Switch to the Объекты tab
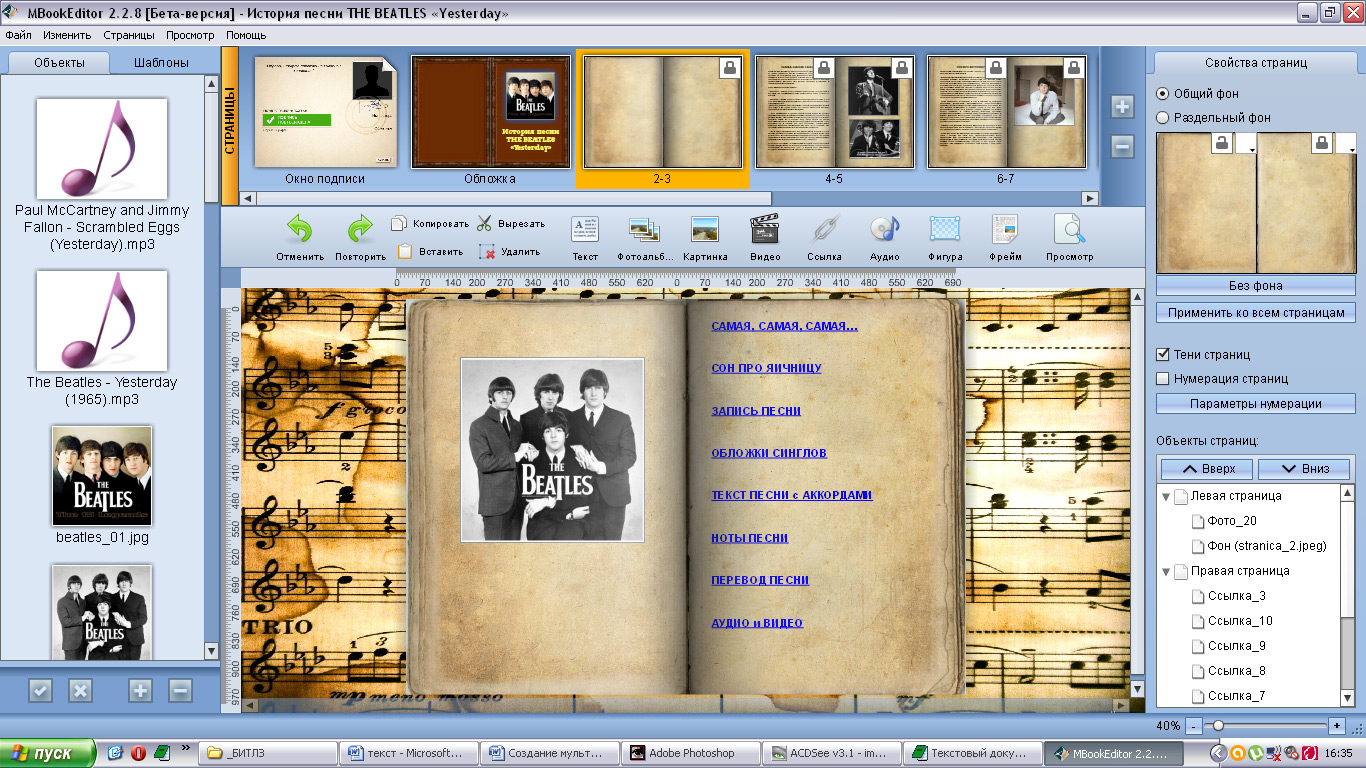 [x=59, y=62]
